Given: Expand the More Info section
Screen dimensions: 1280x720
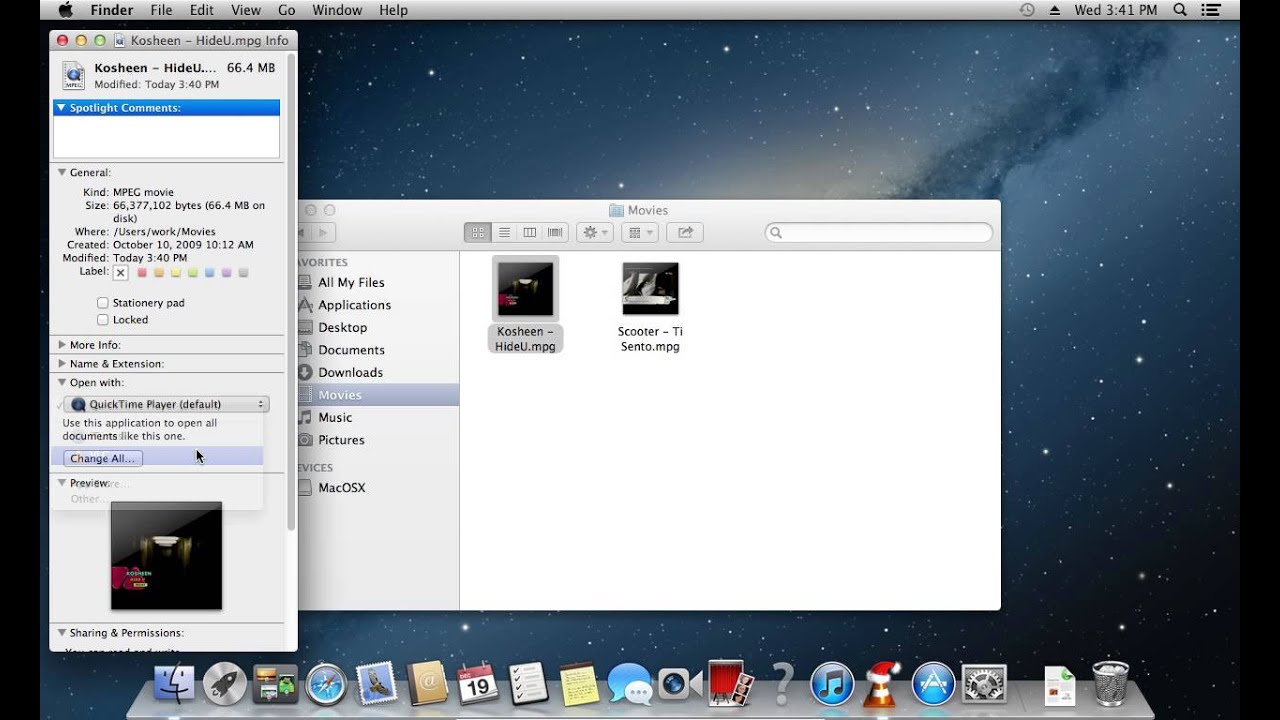Looking at the screenshot, I should coord(61,345).
